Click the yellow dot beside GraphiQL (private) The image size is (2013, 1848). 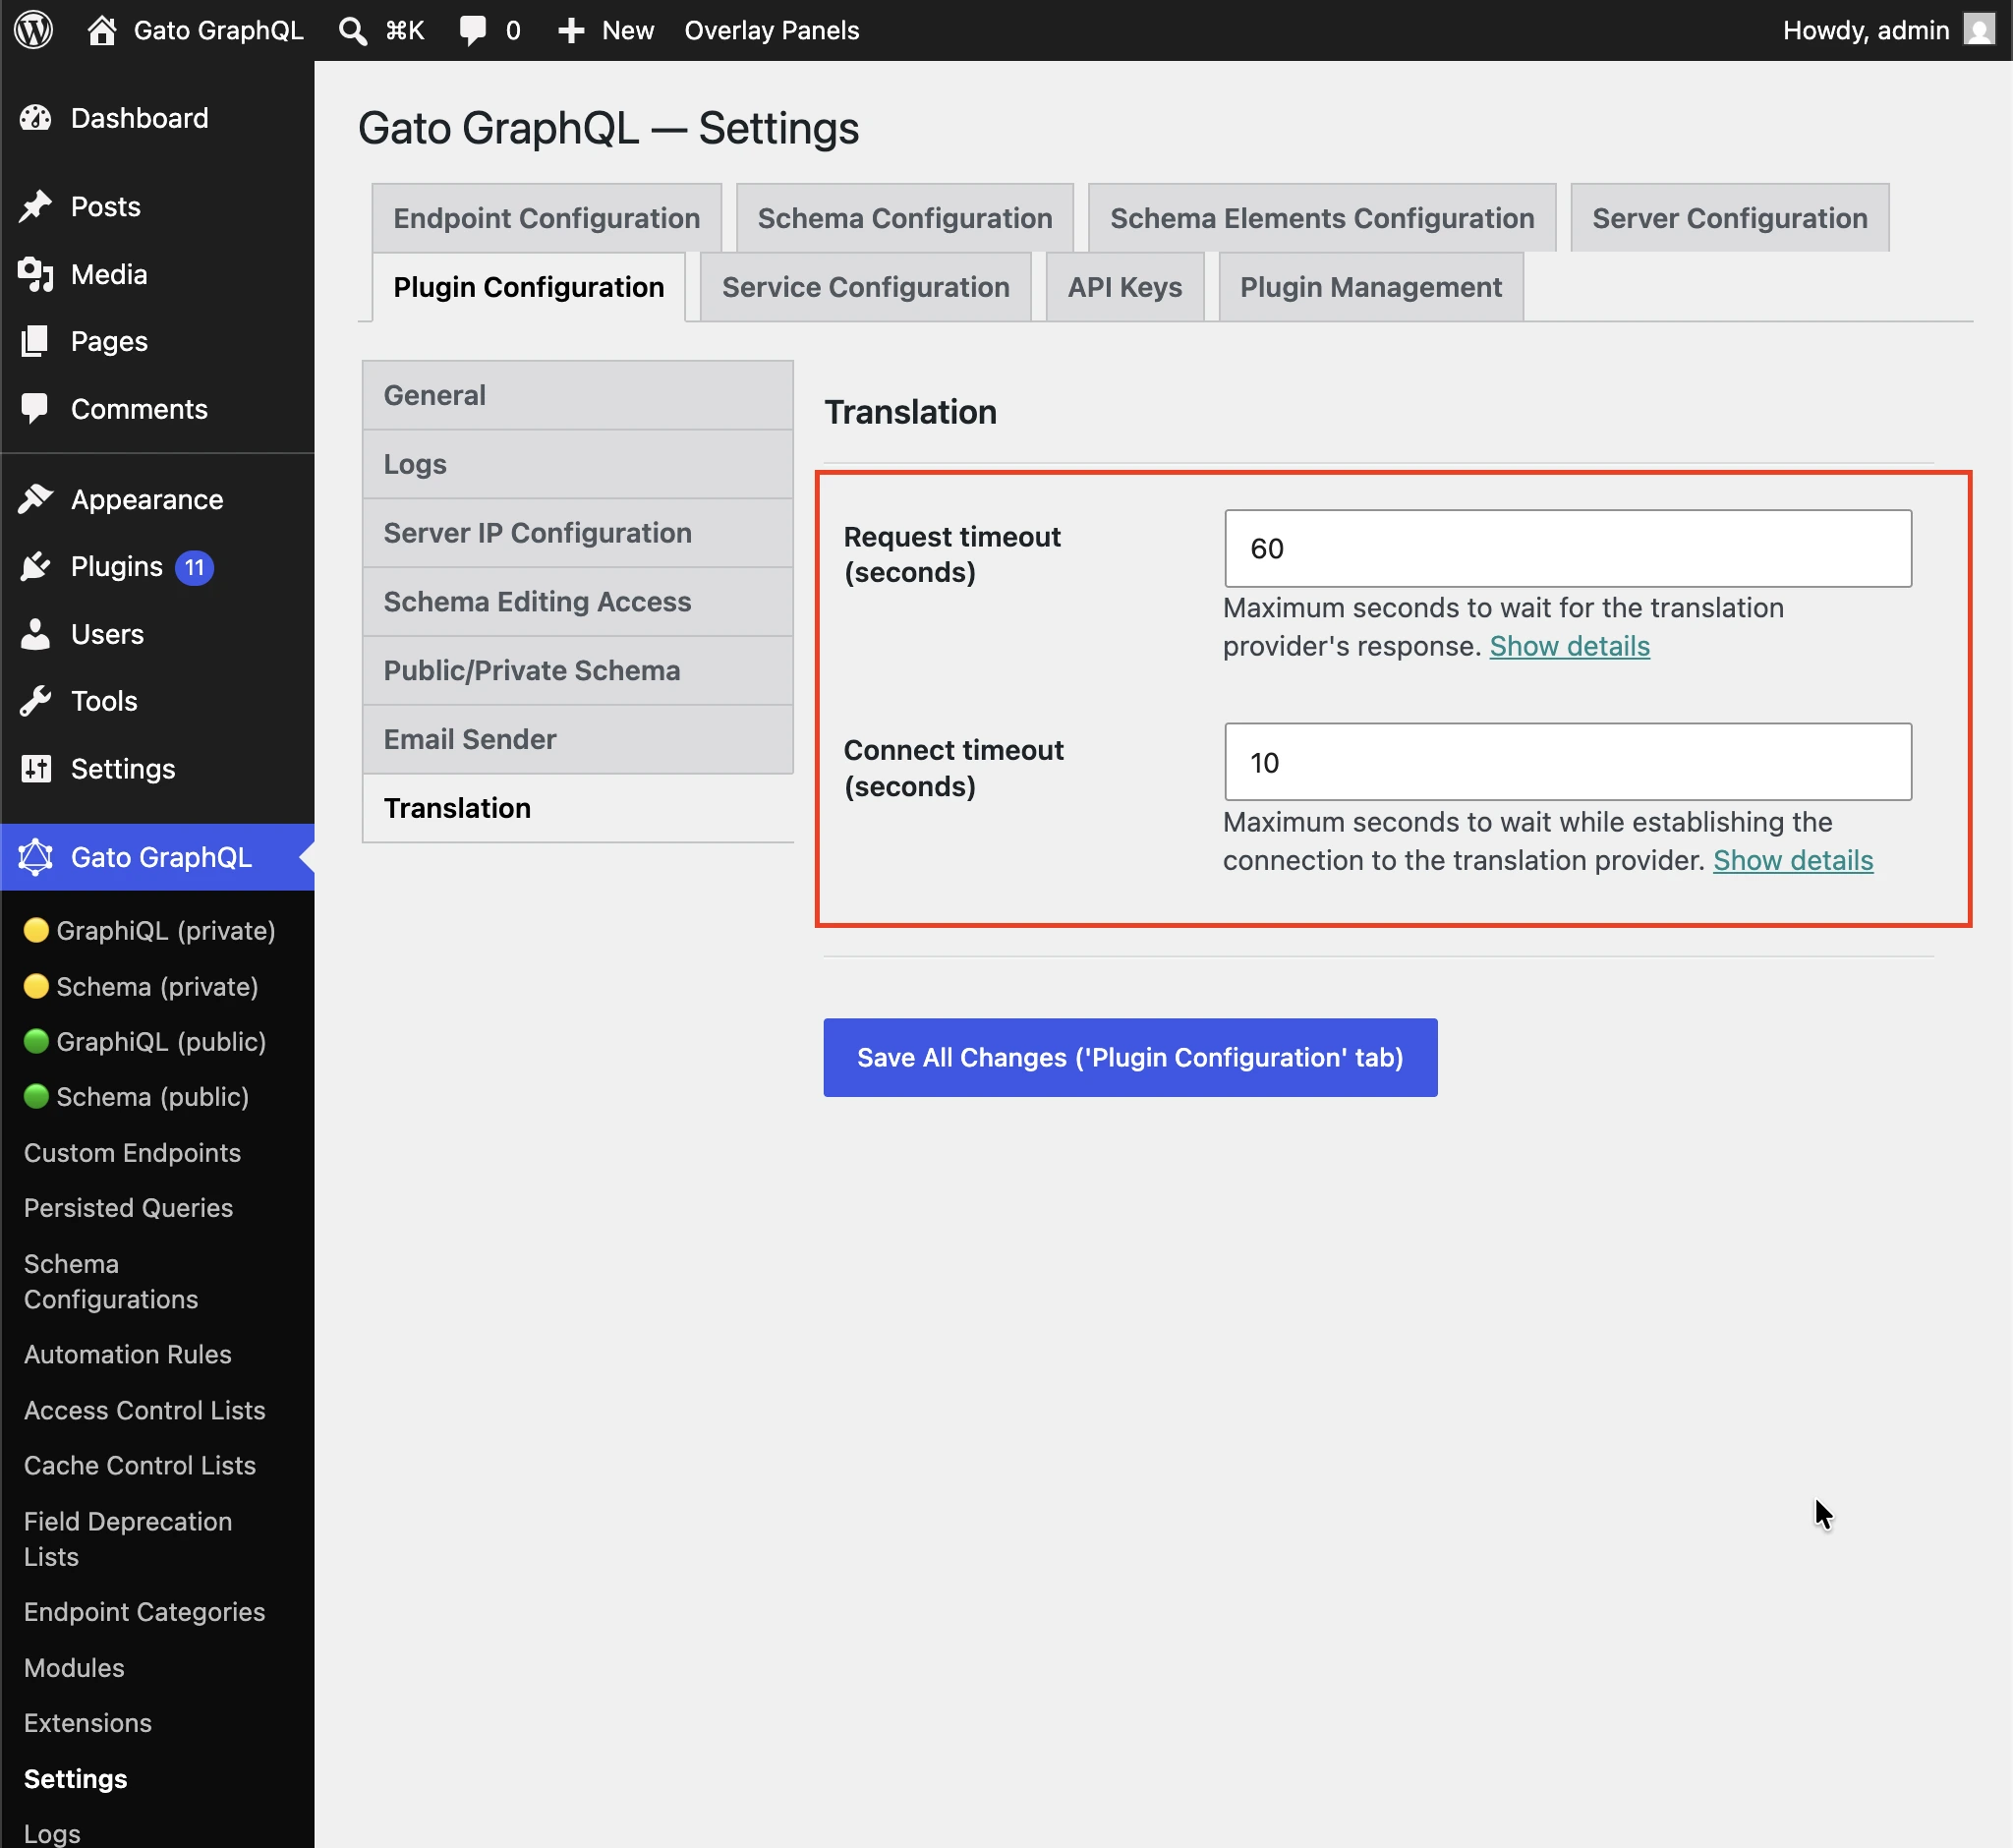(x=36, y=930)
